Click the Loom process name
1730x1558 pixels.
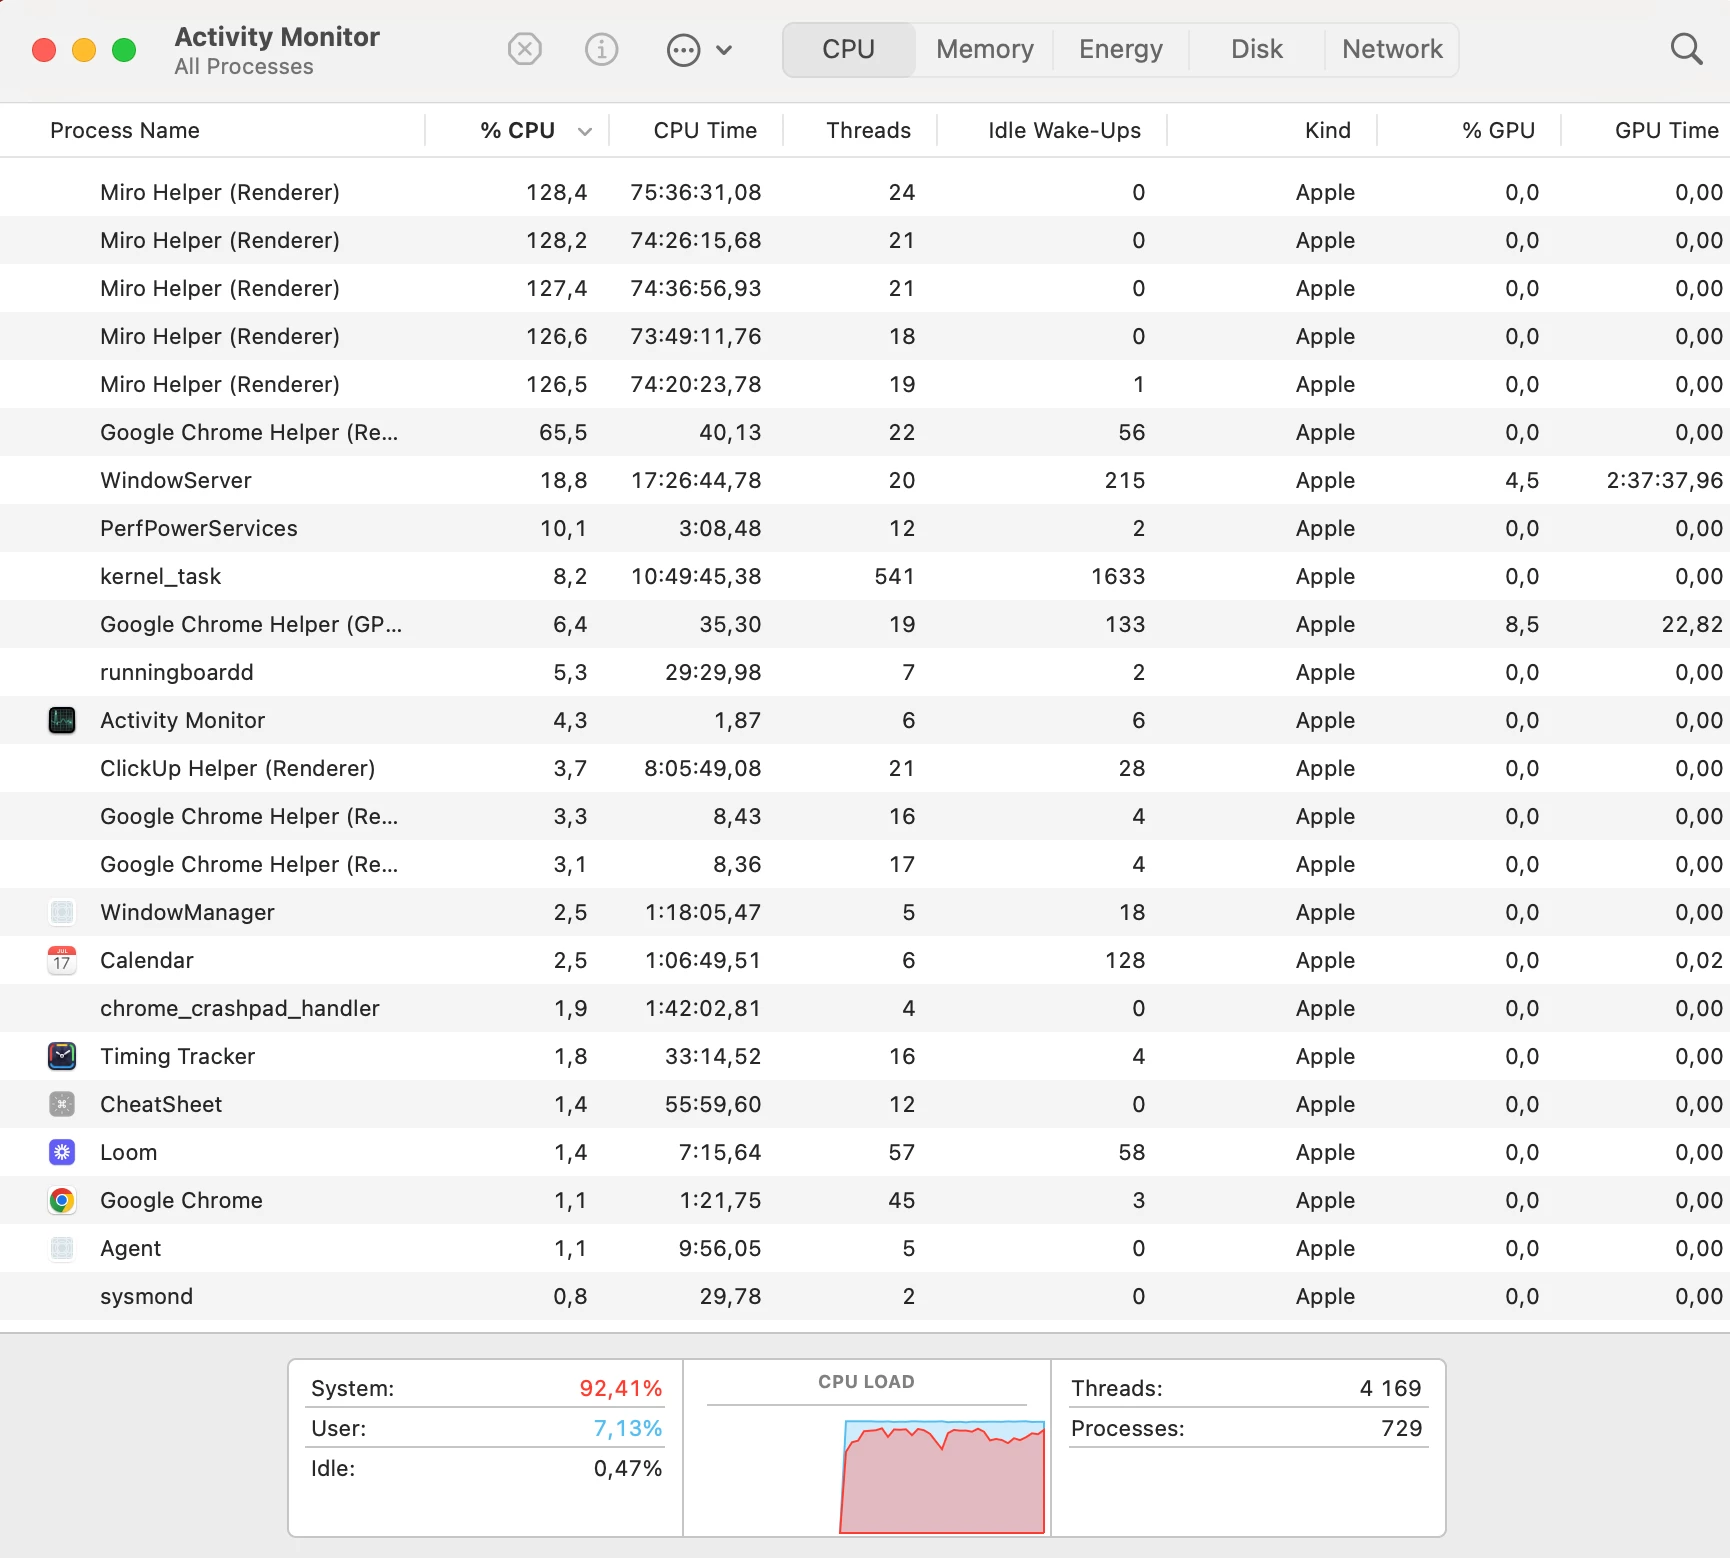(x=129, y=1152)
